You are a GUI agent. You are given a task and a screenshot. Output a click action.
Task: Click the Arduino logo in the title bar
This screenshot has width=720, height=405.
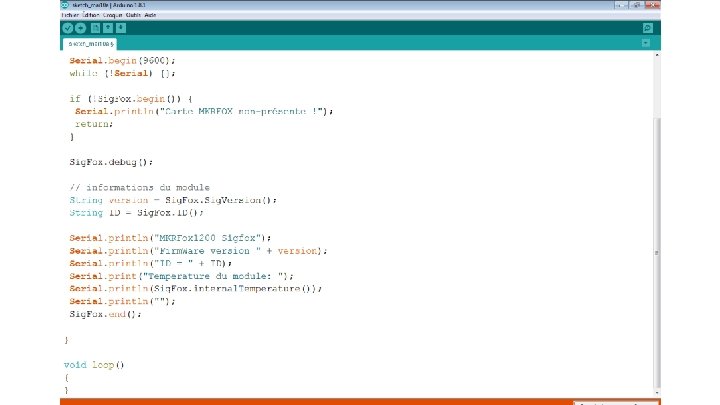(65, 5)
